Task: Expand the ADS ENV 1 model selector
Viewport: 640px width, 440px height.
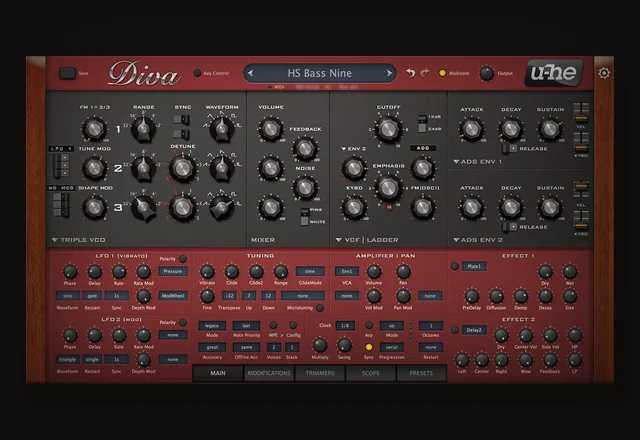Action: pos(478,162)
